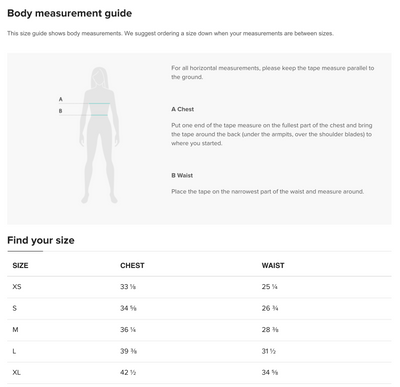Select the B waist marker label
The height and width of the screenshot is (387, 400).
pos(60,111)
